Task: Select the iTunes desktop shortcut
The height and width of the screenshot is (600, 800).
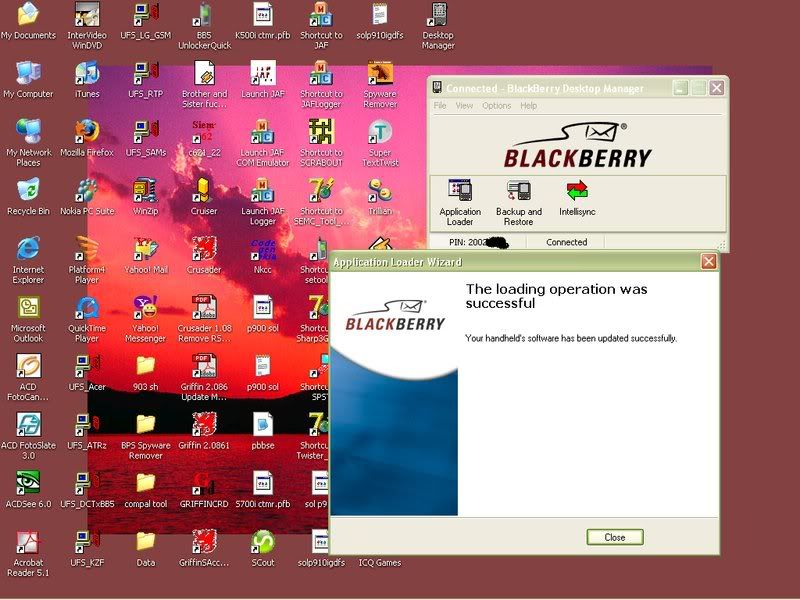Action: click(87, 80)
